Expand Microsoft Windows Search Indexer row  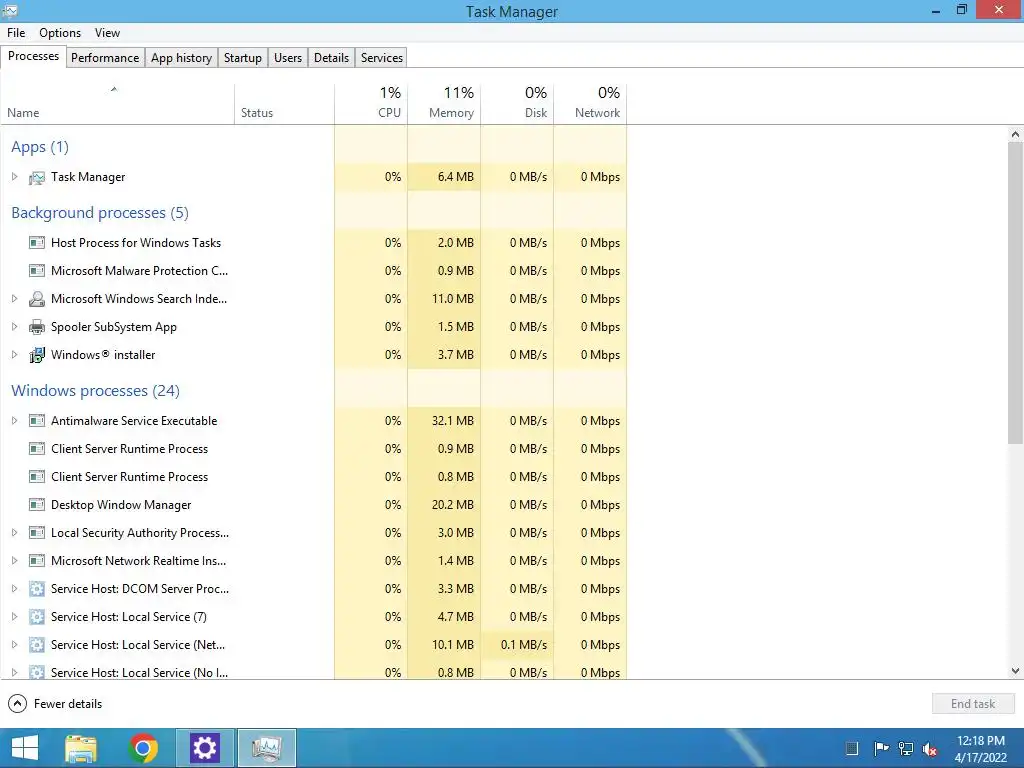14,299
